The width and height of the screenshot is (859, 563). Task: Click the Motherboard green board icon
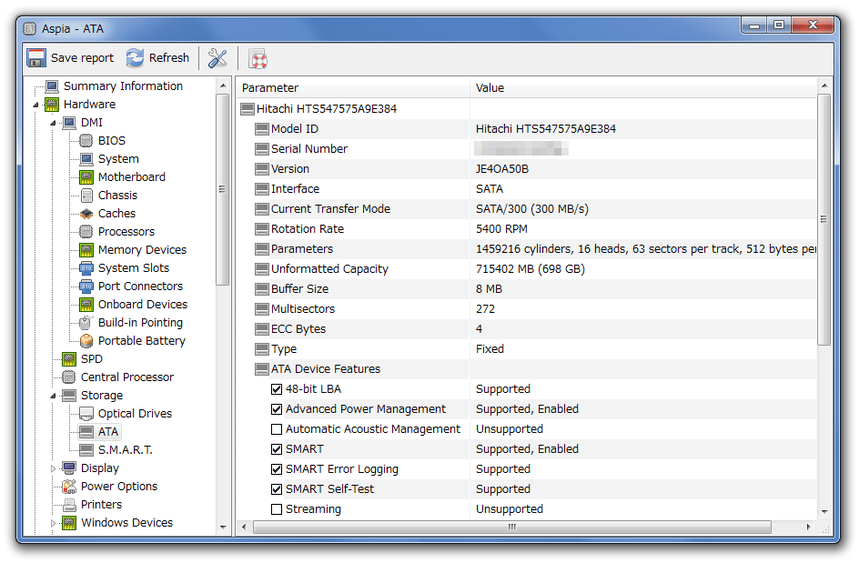(86, 177)
